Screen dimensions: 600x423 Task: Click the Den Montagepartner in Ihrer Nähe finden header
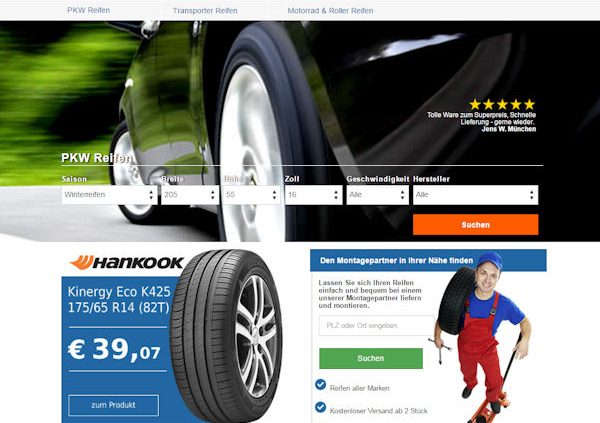click(396, 261)
